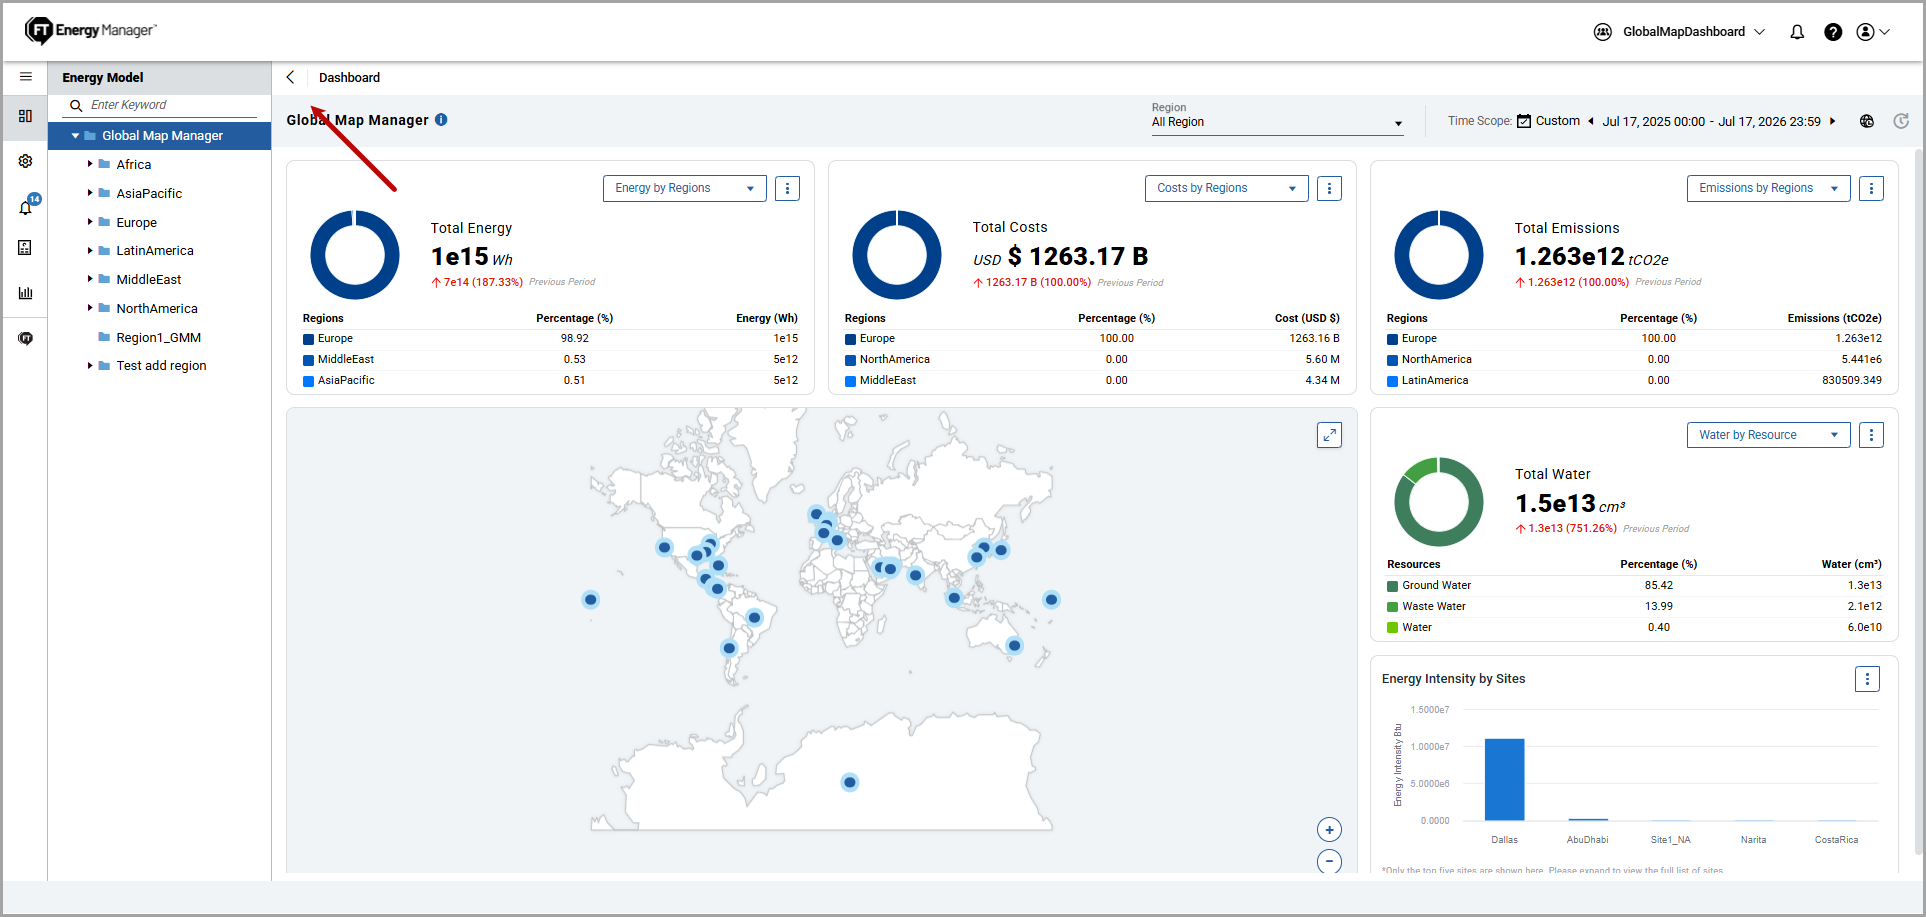Screen dimensions: 1926x917
Task: Click the back arrow beside Dashboard
Action: [x=290, y=77]
